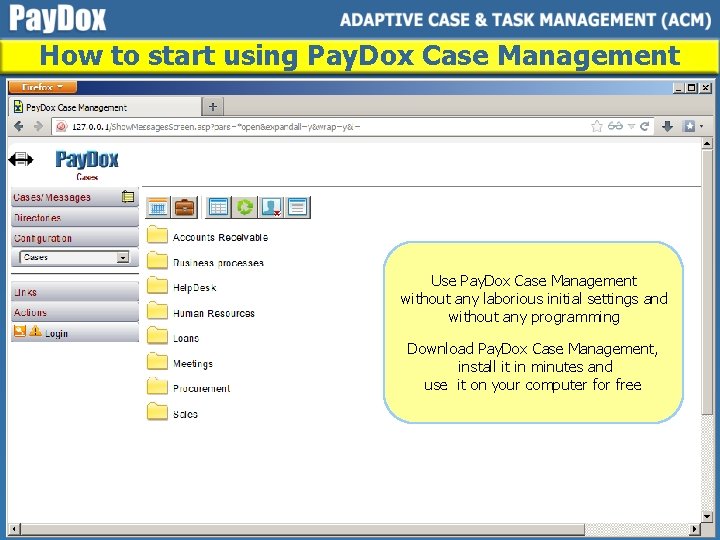Viewport: 720px width, 540px height.
Task: Click the horizontal scrollbar left arrow
Action: [14, 529]
